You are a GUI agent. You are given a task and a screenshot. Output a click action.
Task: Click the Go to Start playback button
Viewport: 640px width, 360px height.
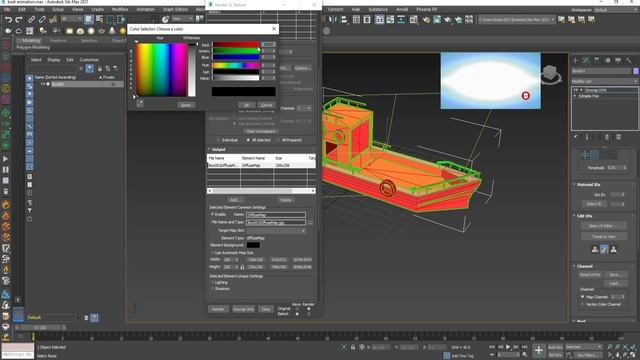point(493,347)
